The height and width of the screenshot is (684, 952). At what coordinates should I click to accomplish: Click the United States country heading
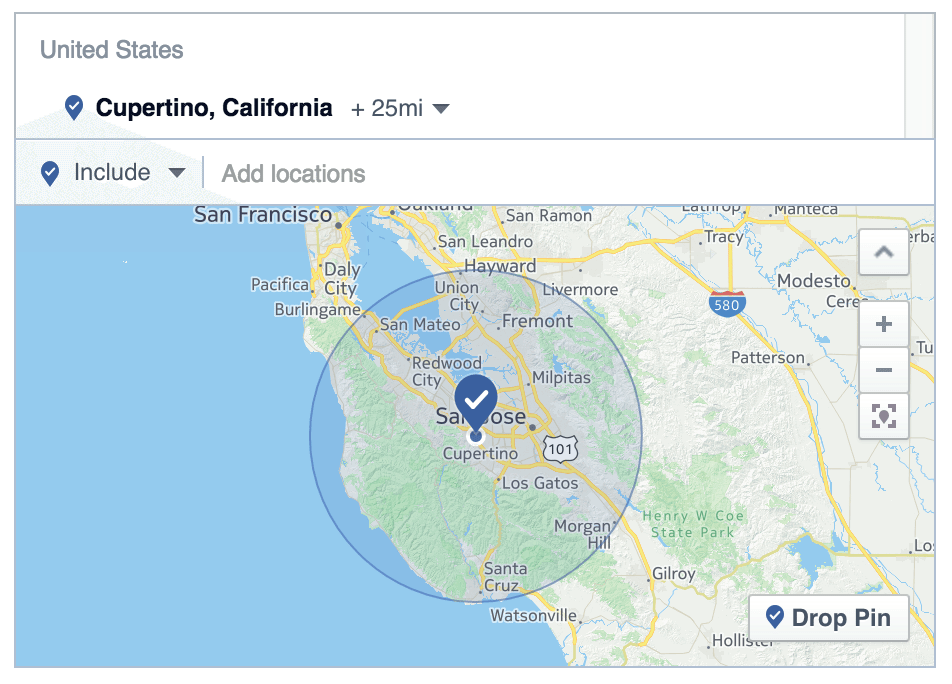click(x=112, y=50)
